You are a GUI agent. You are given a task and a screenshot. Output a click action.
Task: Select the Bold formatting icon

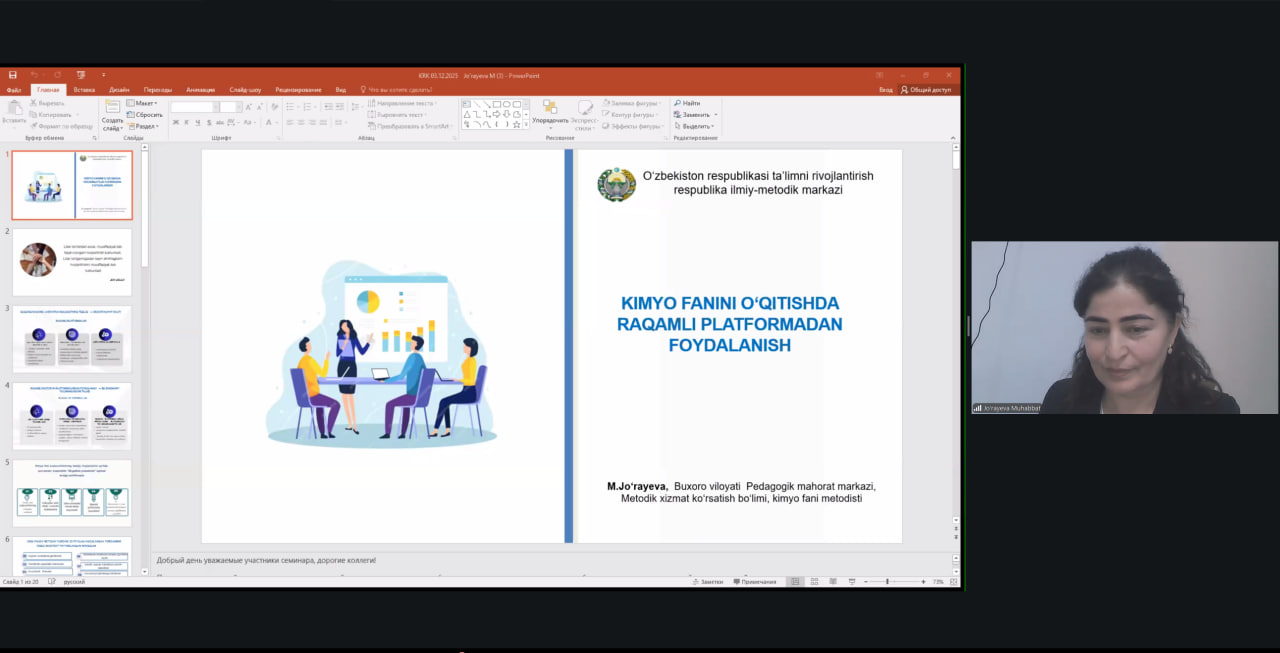click(x=175, y=123)
